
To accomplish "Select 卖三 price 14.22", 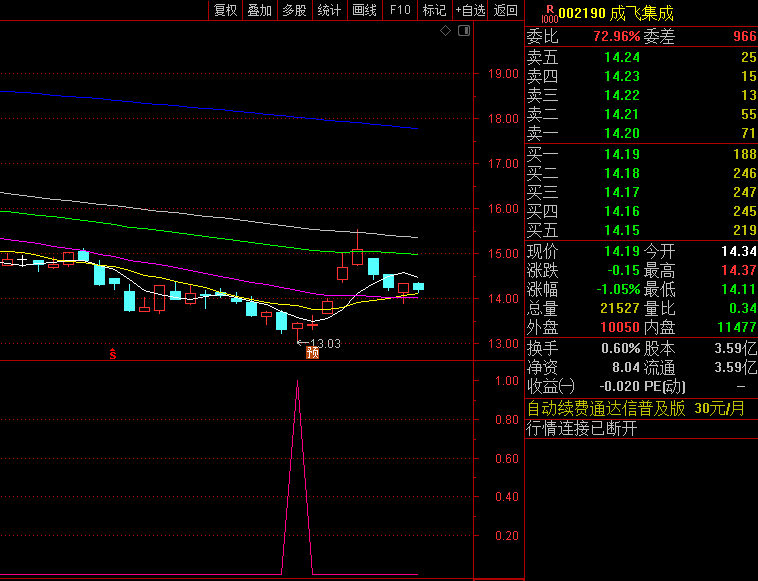I will coord(622,95).
